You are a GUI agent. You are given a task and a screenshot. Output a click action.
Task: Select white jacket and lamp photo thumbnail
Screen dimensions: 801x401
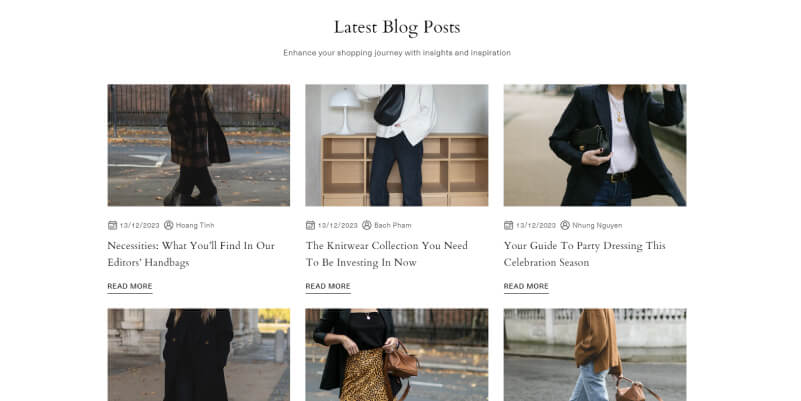(397, 145)
